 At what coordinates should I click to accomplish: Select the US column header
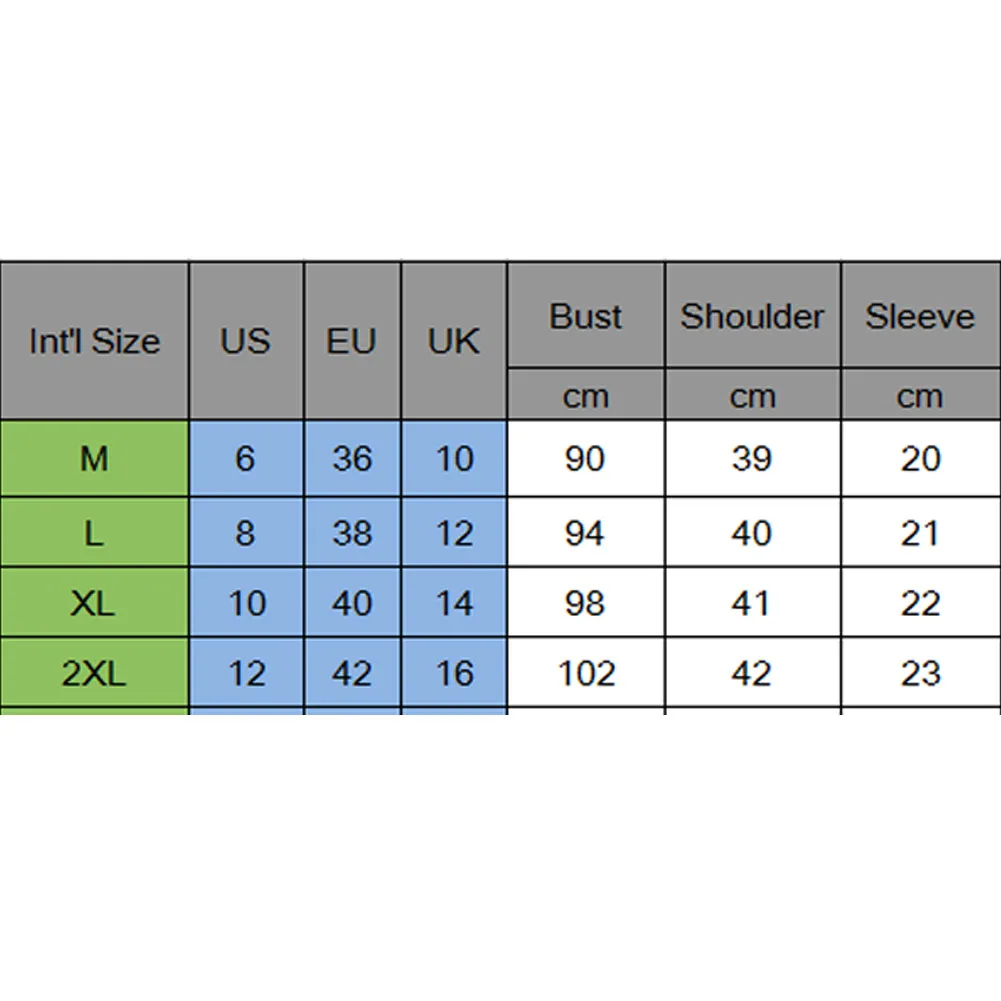pyautogui.click(x=246, y=341)
